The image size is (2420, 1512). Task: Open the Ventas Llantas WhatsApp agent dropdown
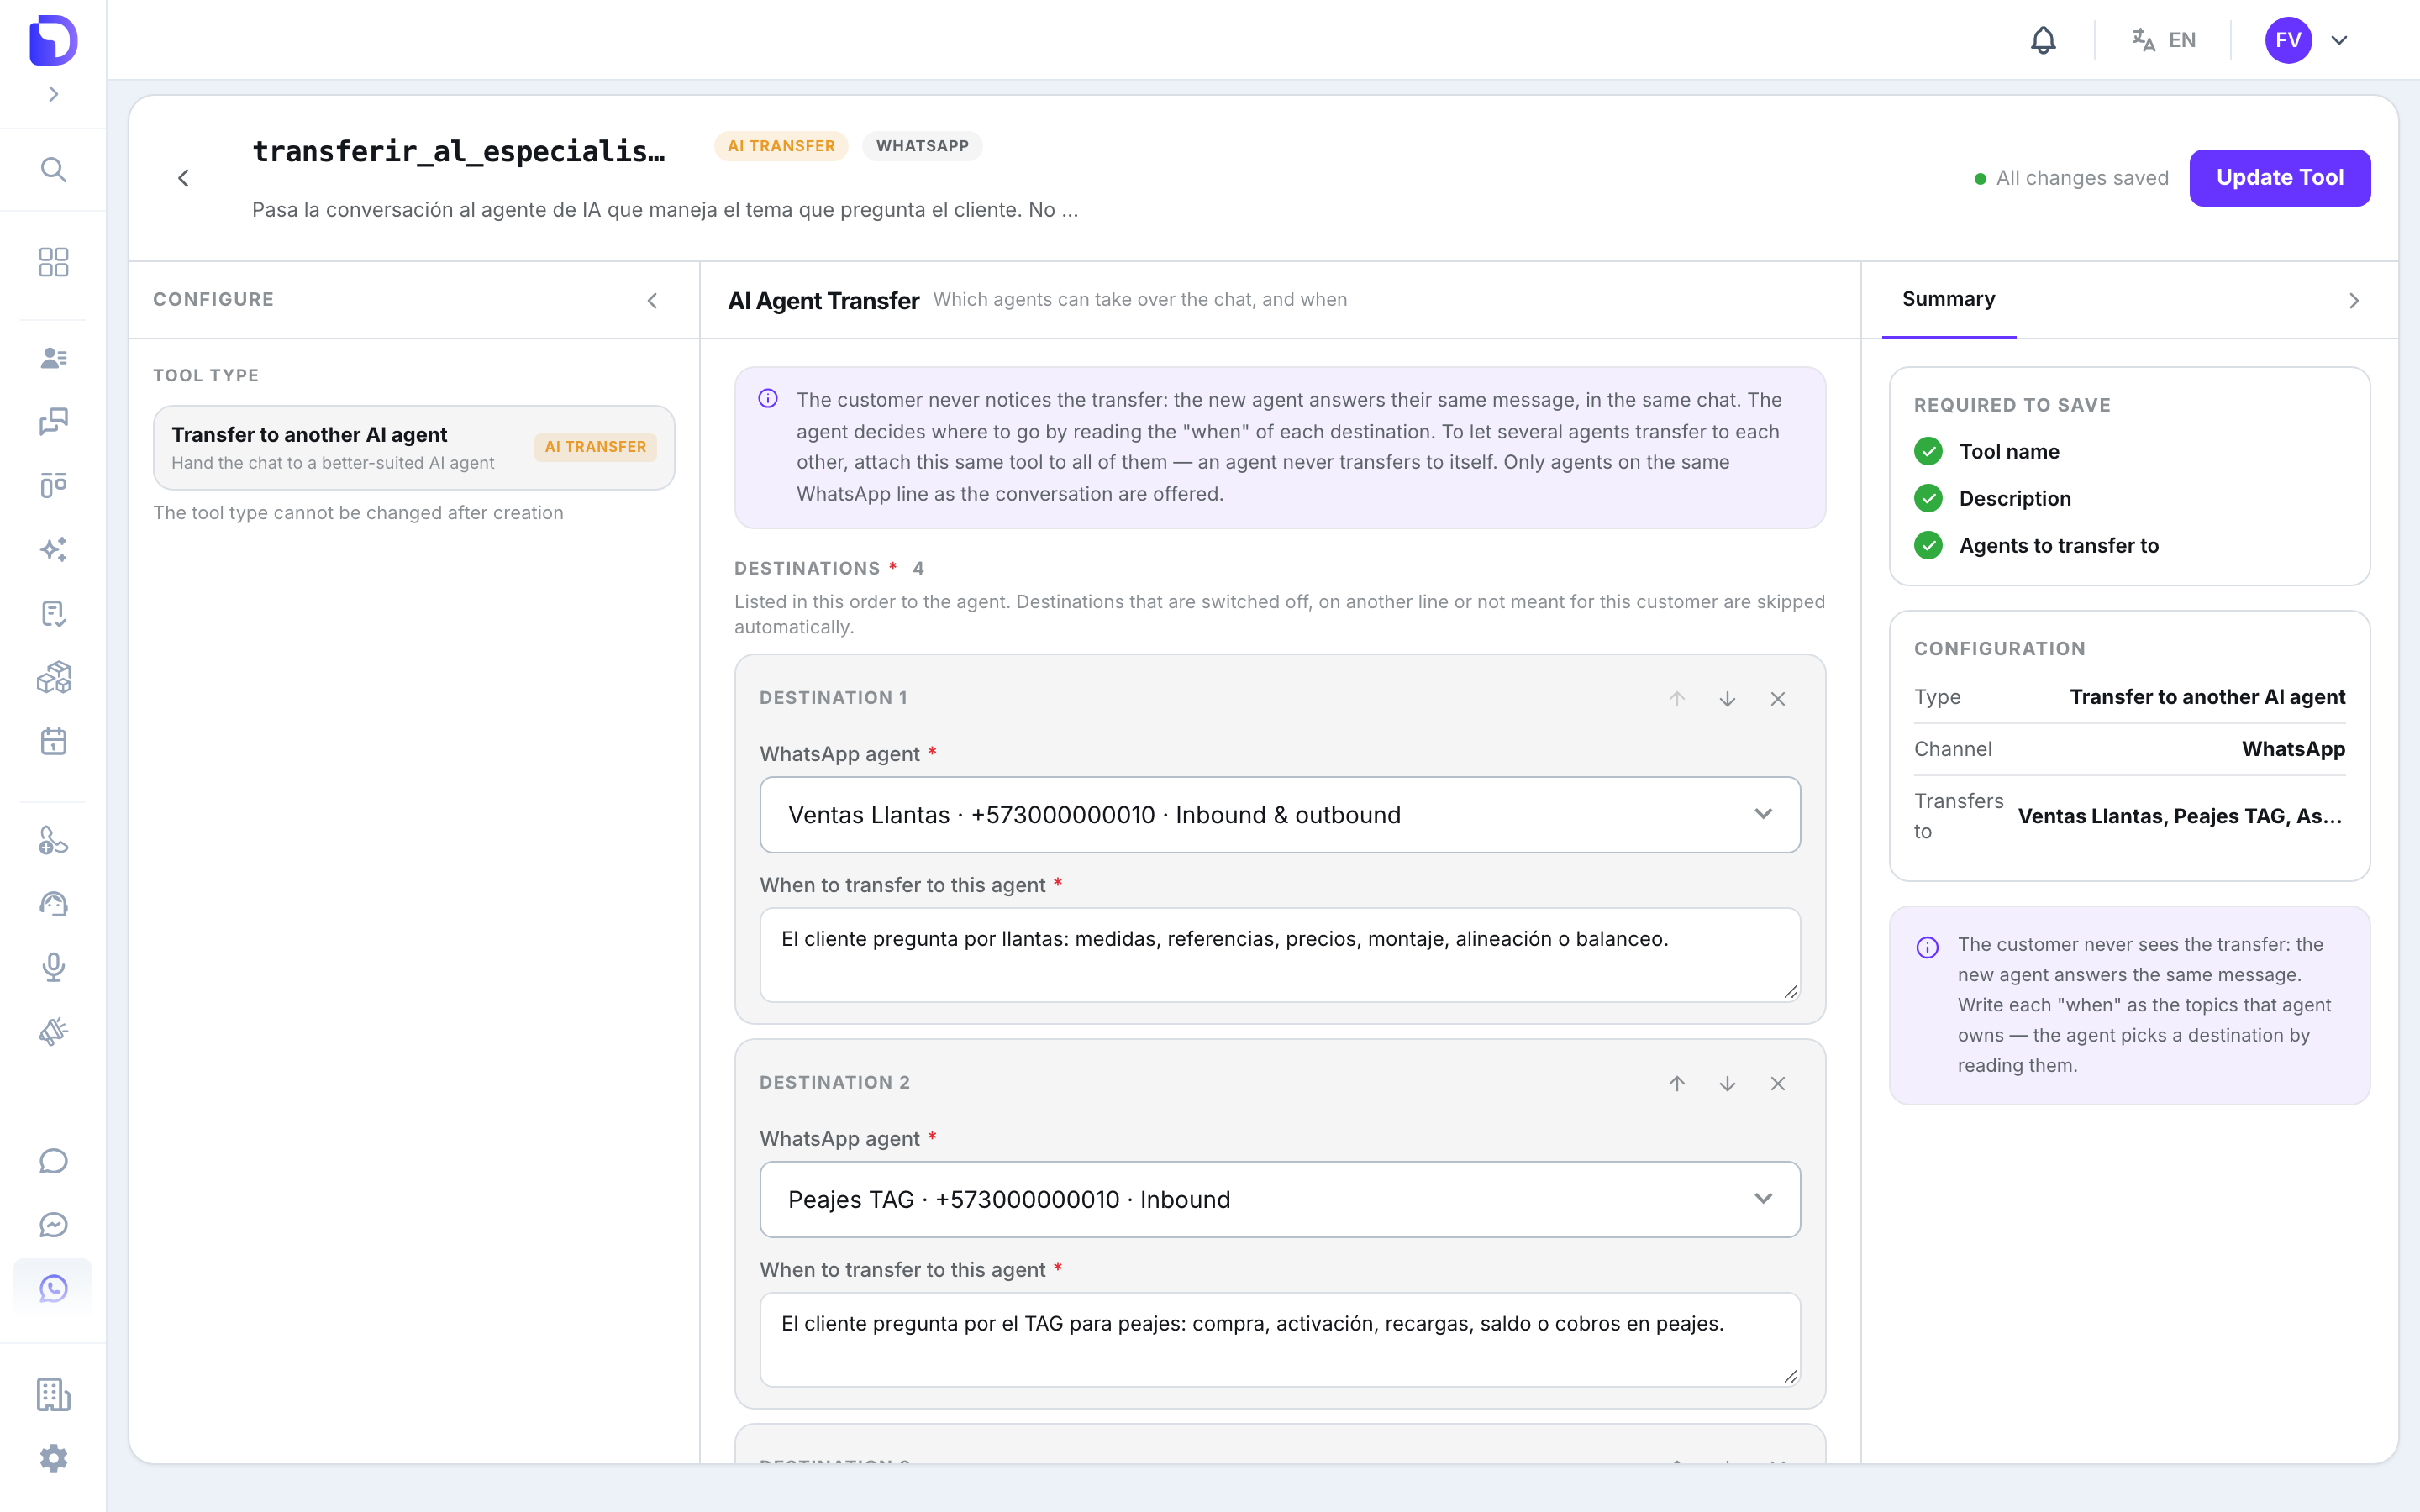[x=1279, y=814]
